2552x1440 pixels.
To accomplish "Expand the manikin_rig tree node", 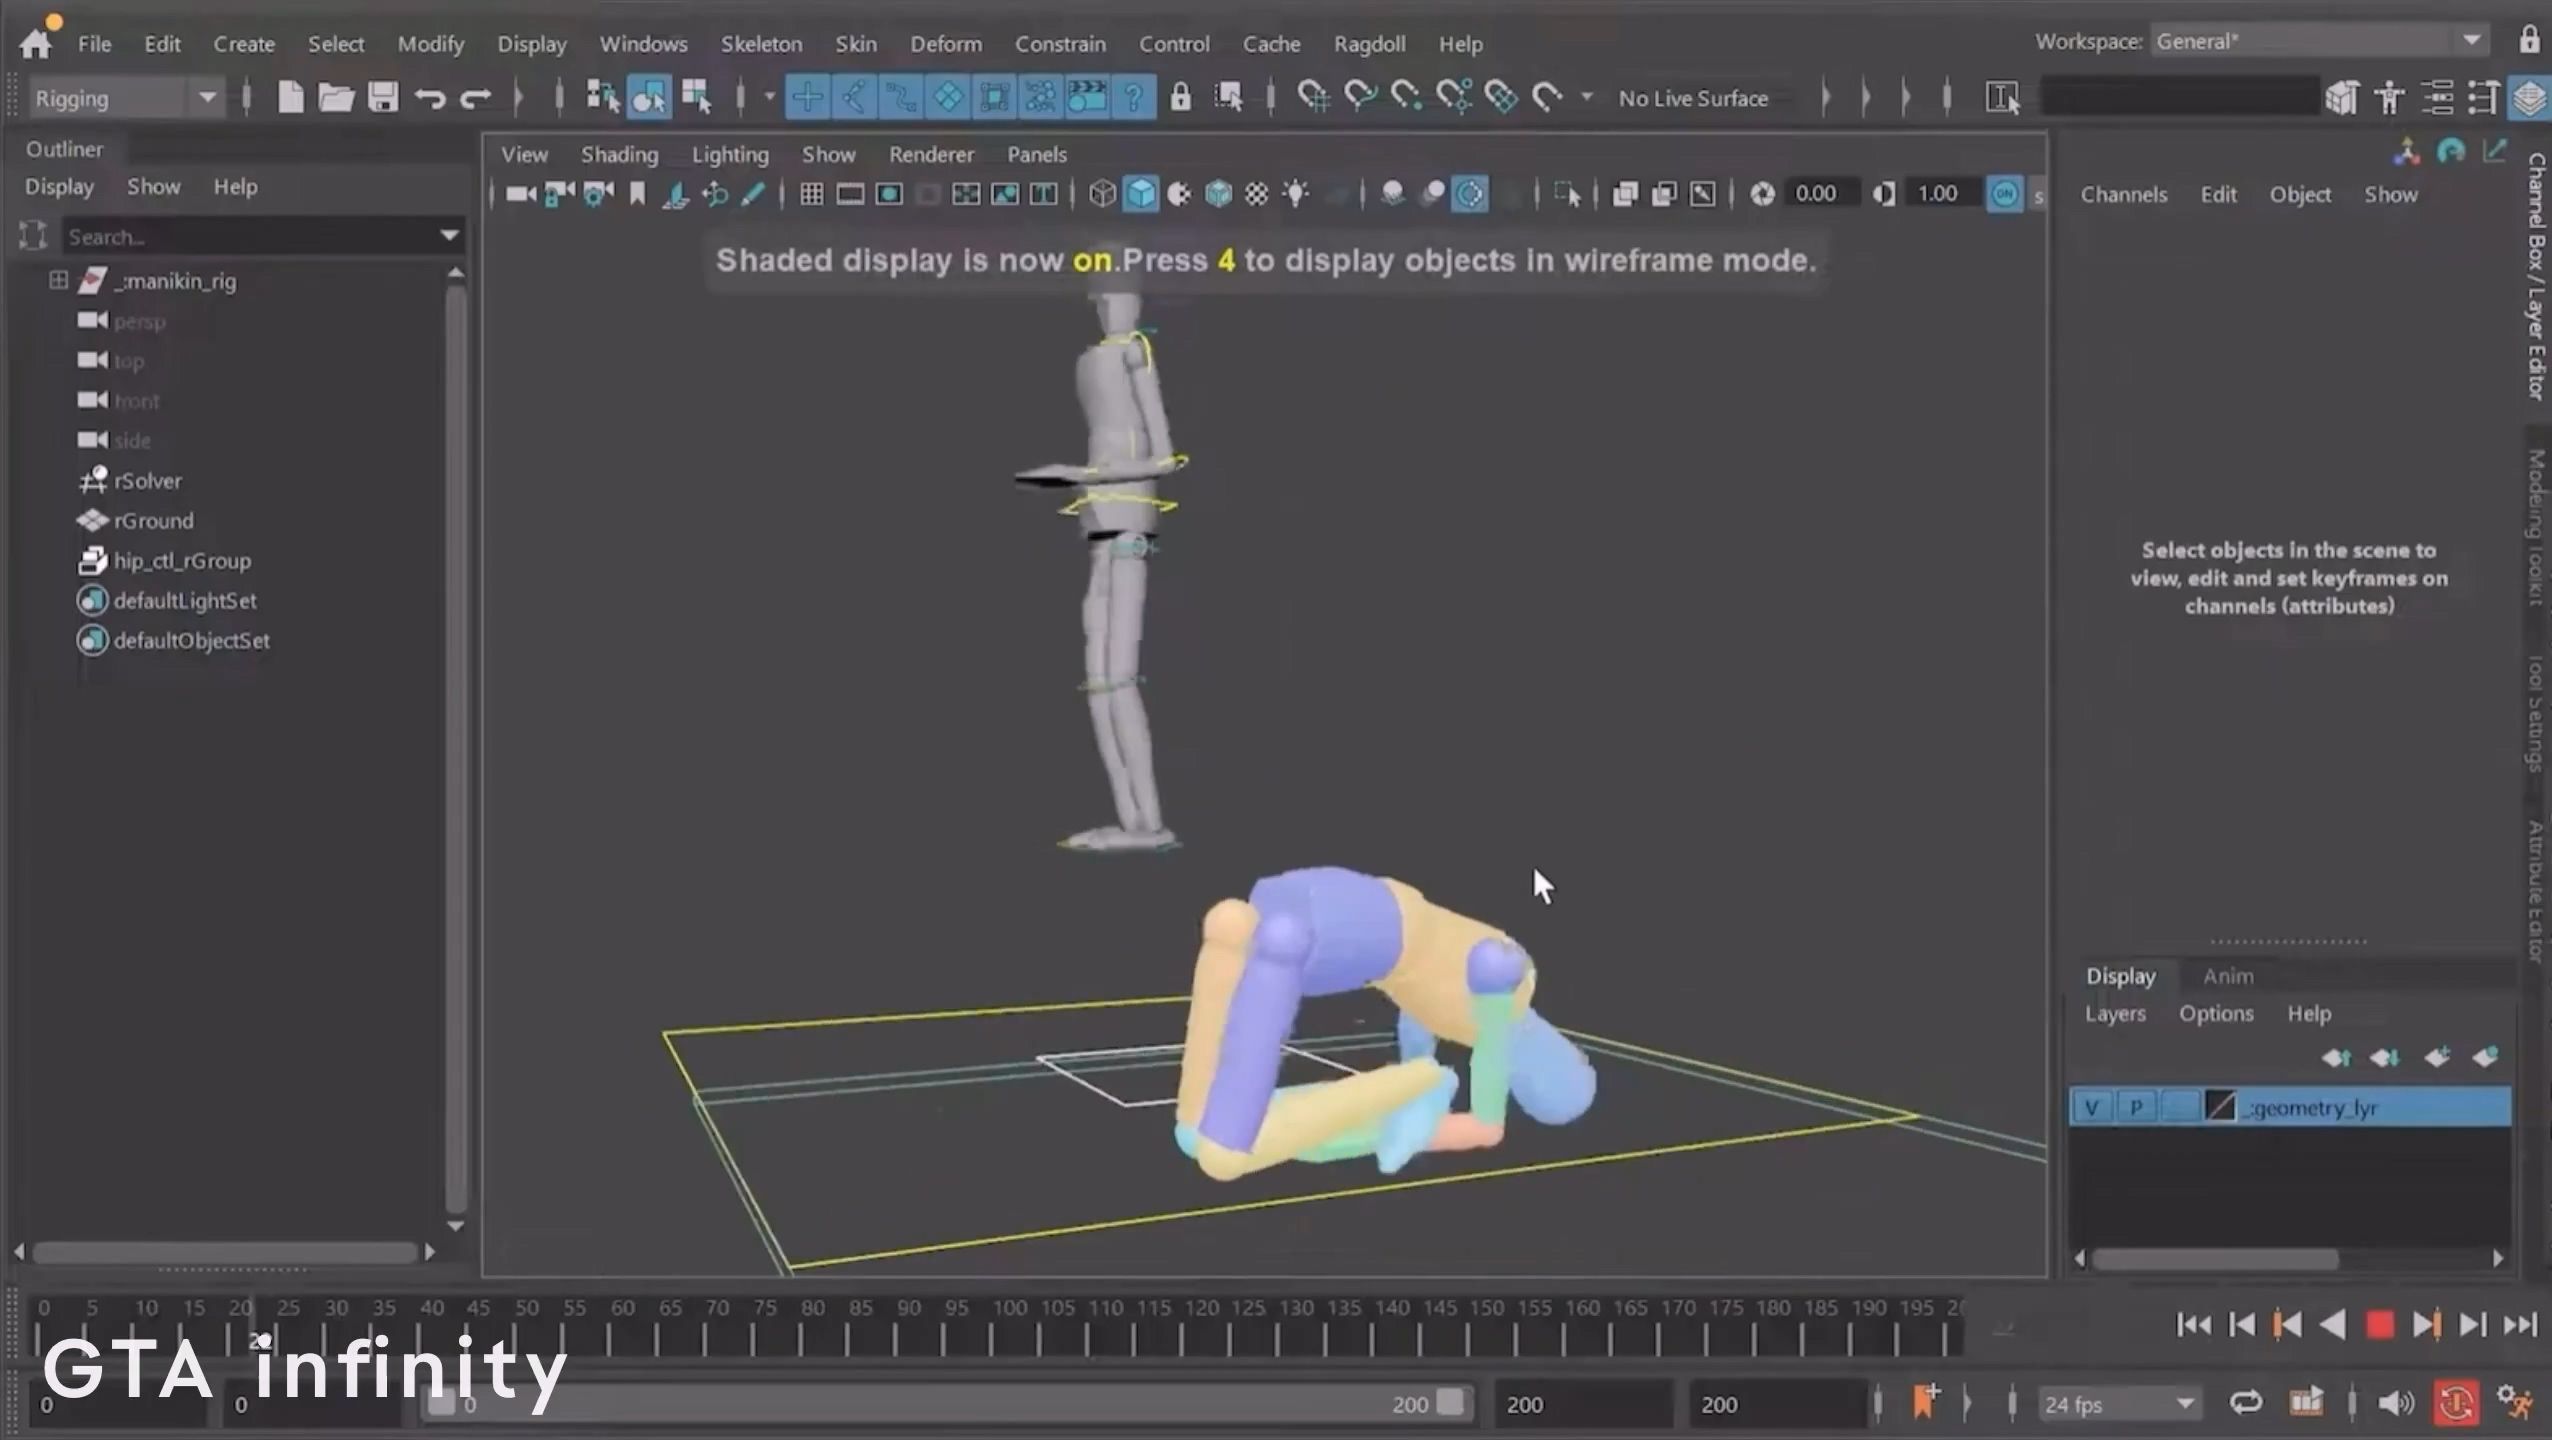I will coord(58,281).
